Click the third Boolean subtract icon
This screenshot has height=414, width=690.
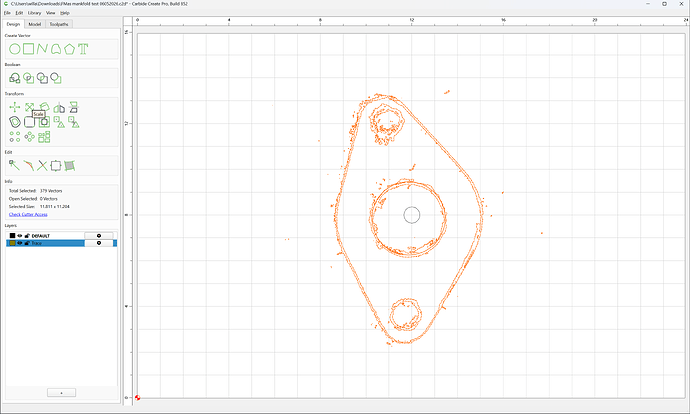[42, 78]
